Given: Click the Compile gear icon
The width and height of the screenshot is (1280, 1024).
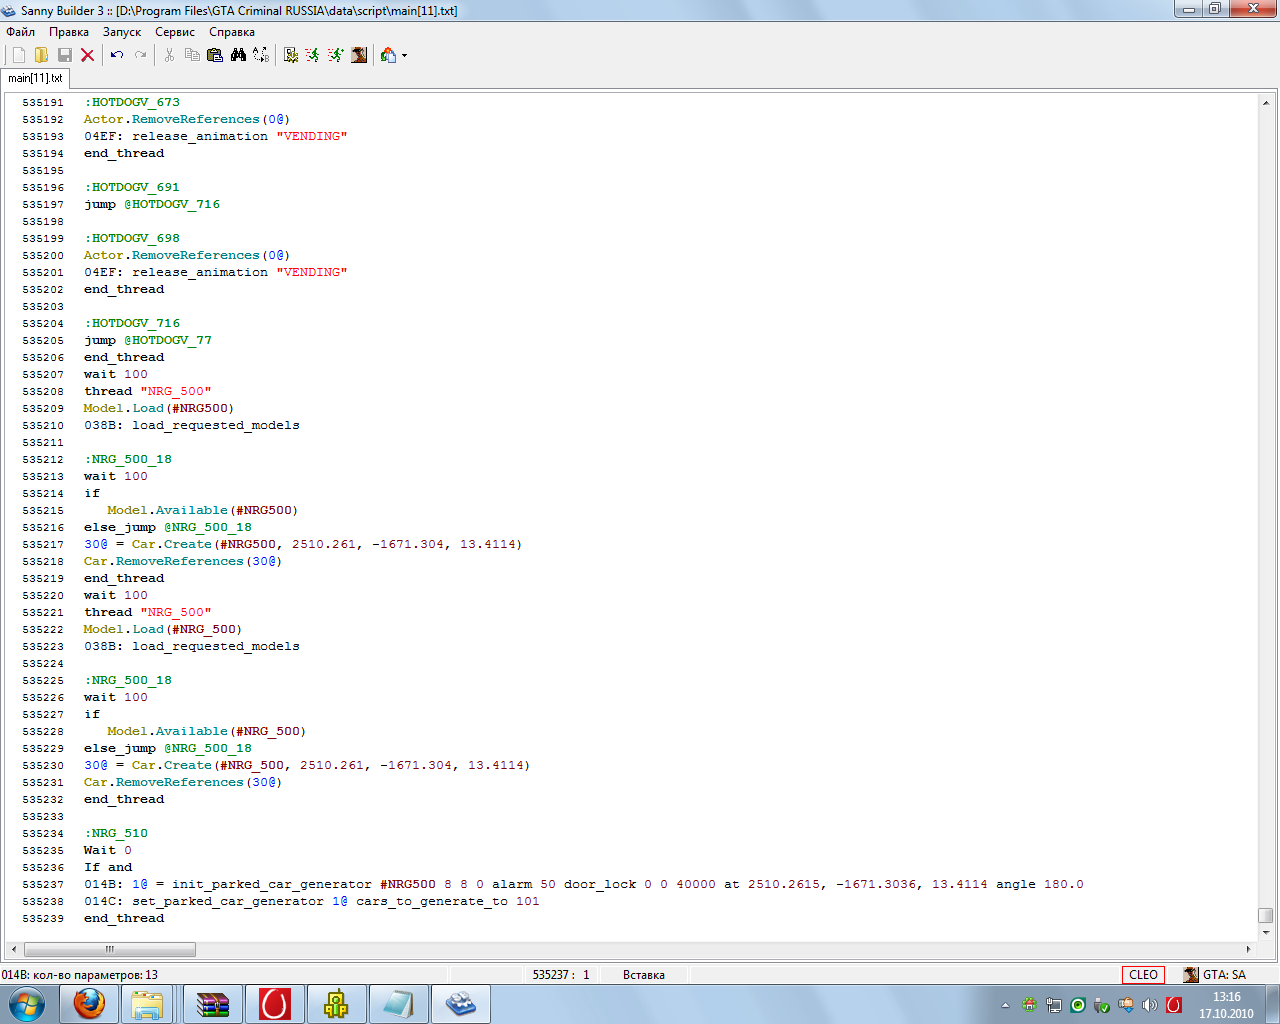Looking at the screenshot, I should (291, 55).
